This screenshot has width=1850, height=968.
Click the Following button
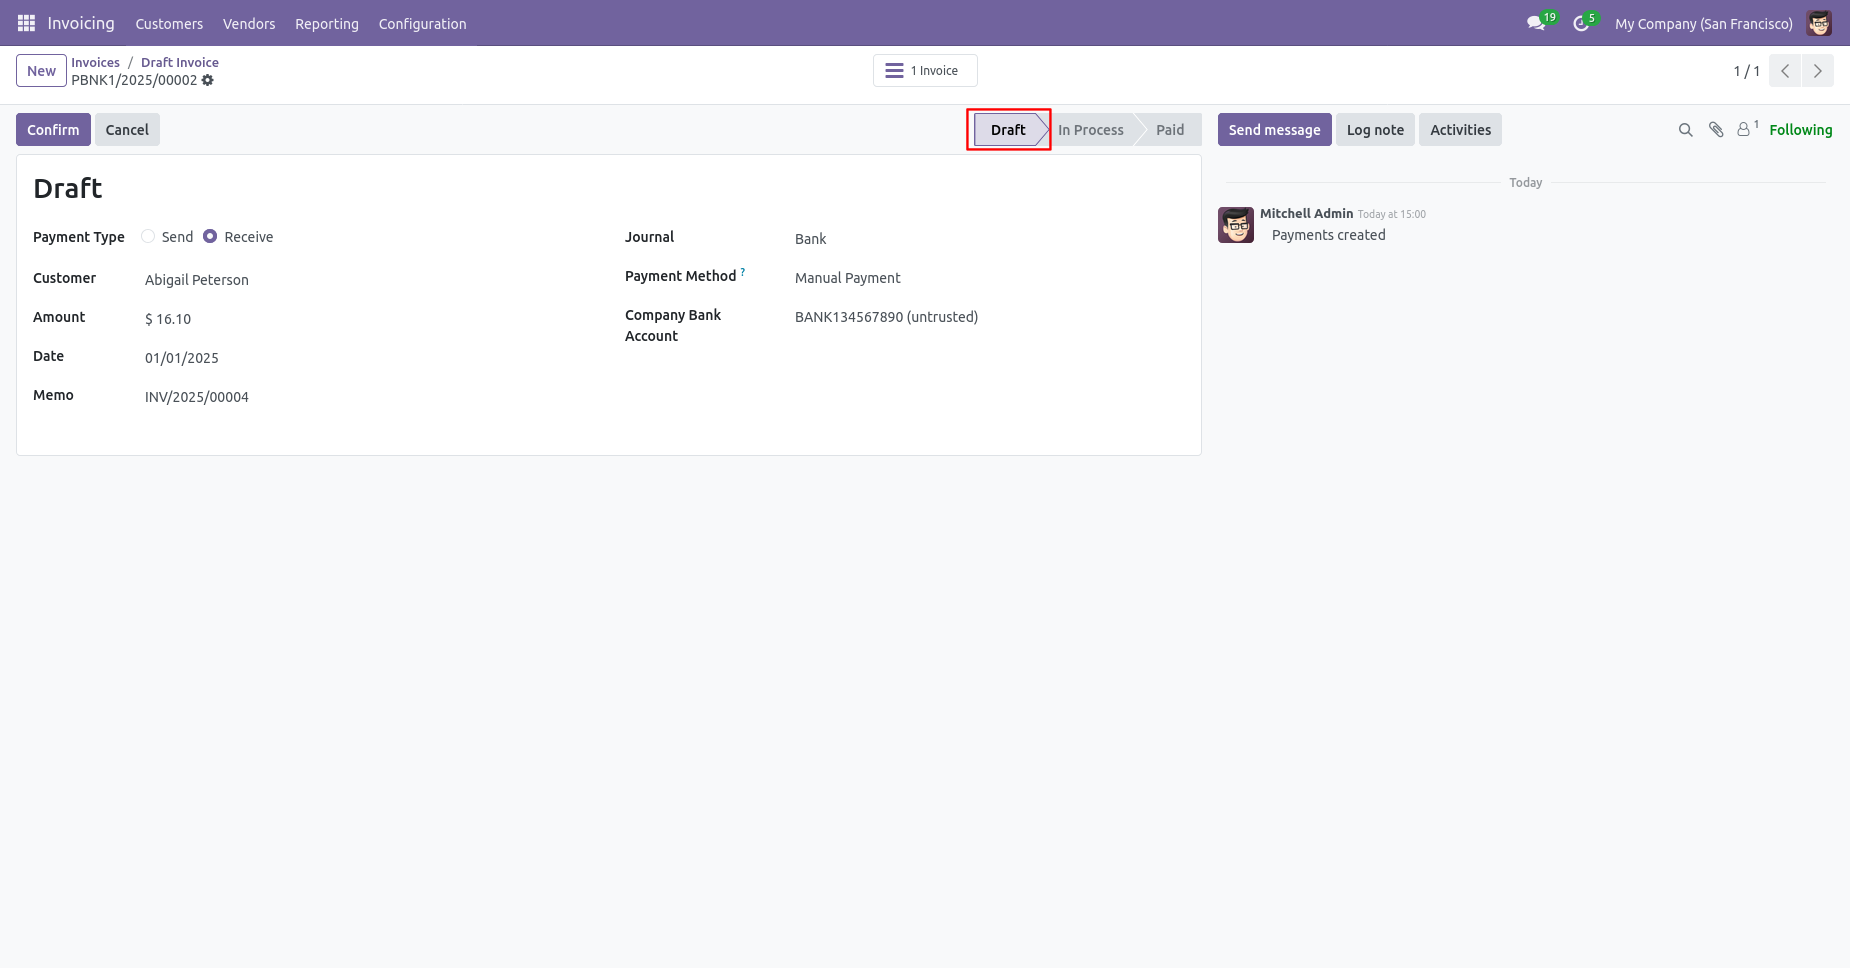tap(1800, 130)
